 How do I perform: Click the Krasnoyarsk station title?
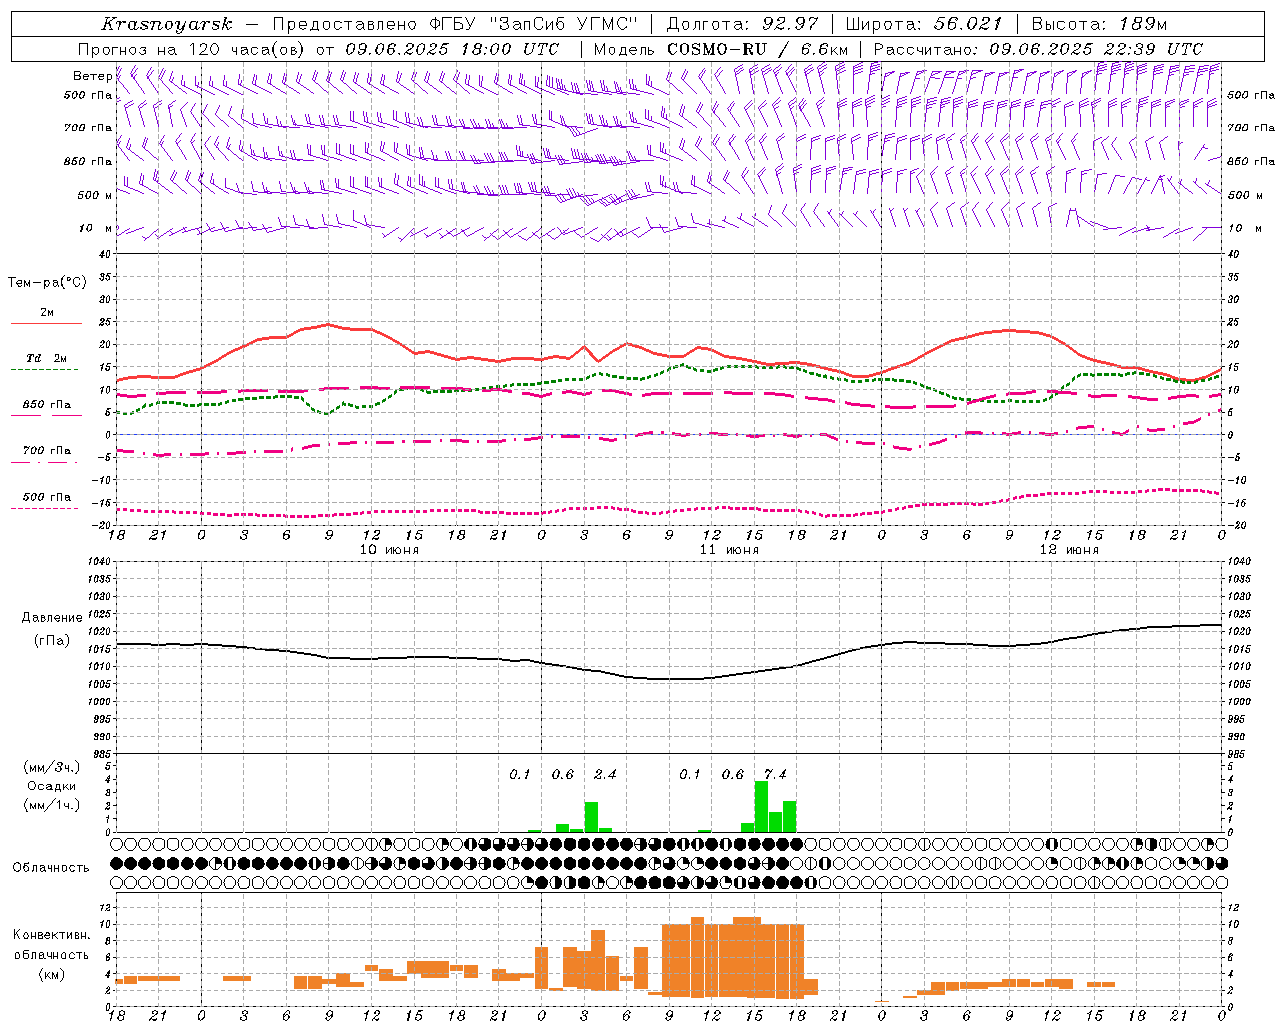[x=167, y=24]
